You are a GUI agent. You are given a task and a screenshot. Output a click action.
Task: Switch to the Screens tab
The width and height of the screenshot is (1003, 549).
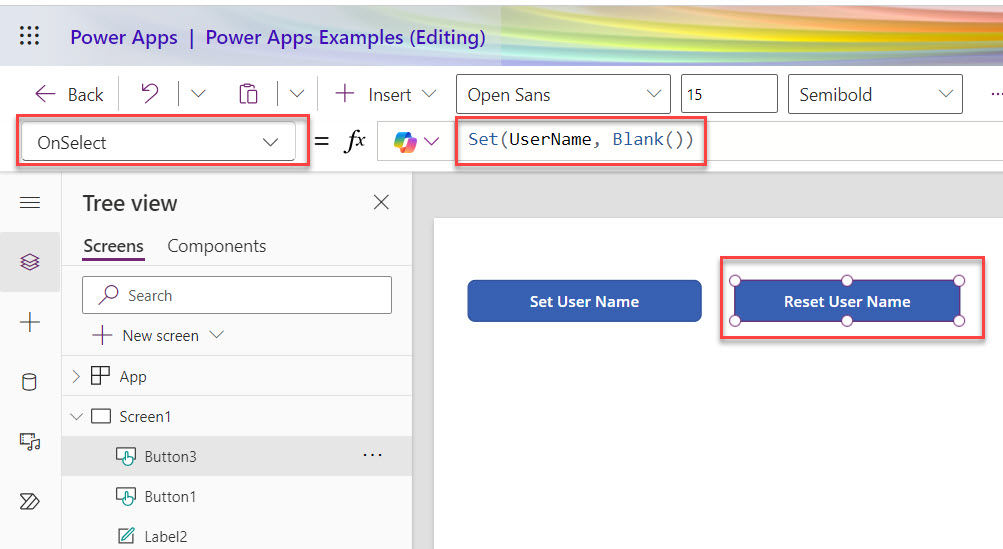[113, 246]
